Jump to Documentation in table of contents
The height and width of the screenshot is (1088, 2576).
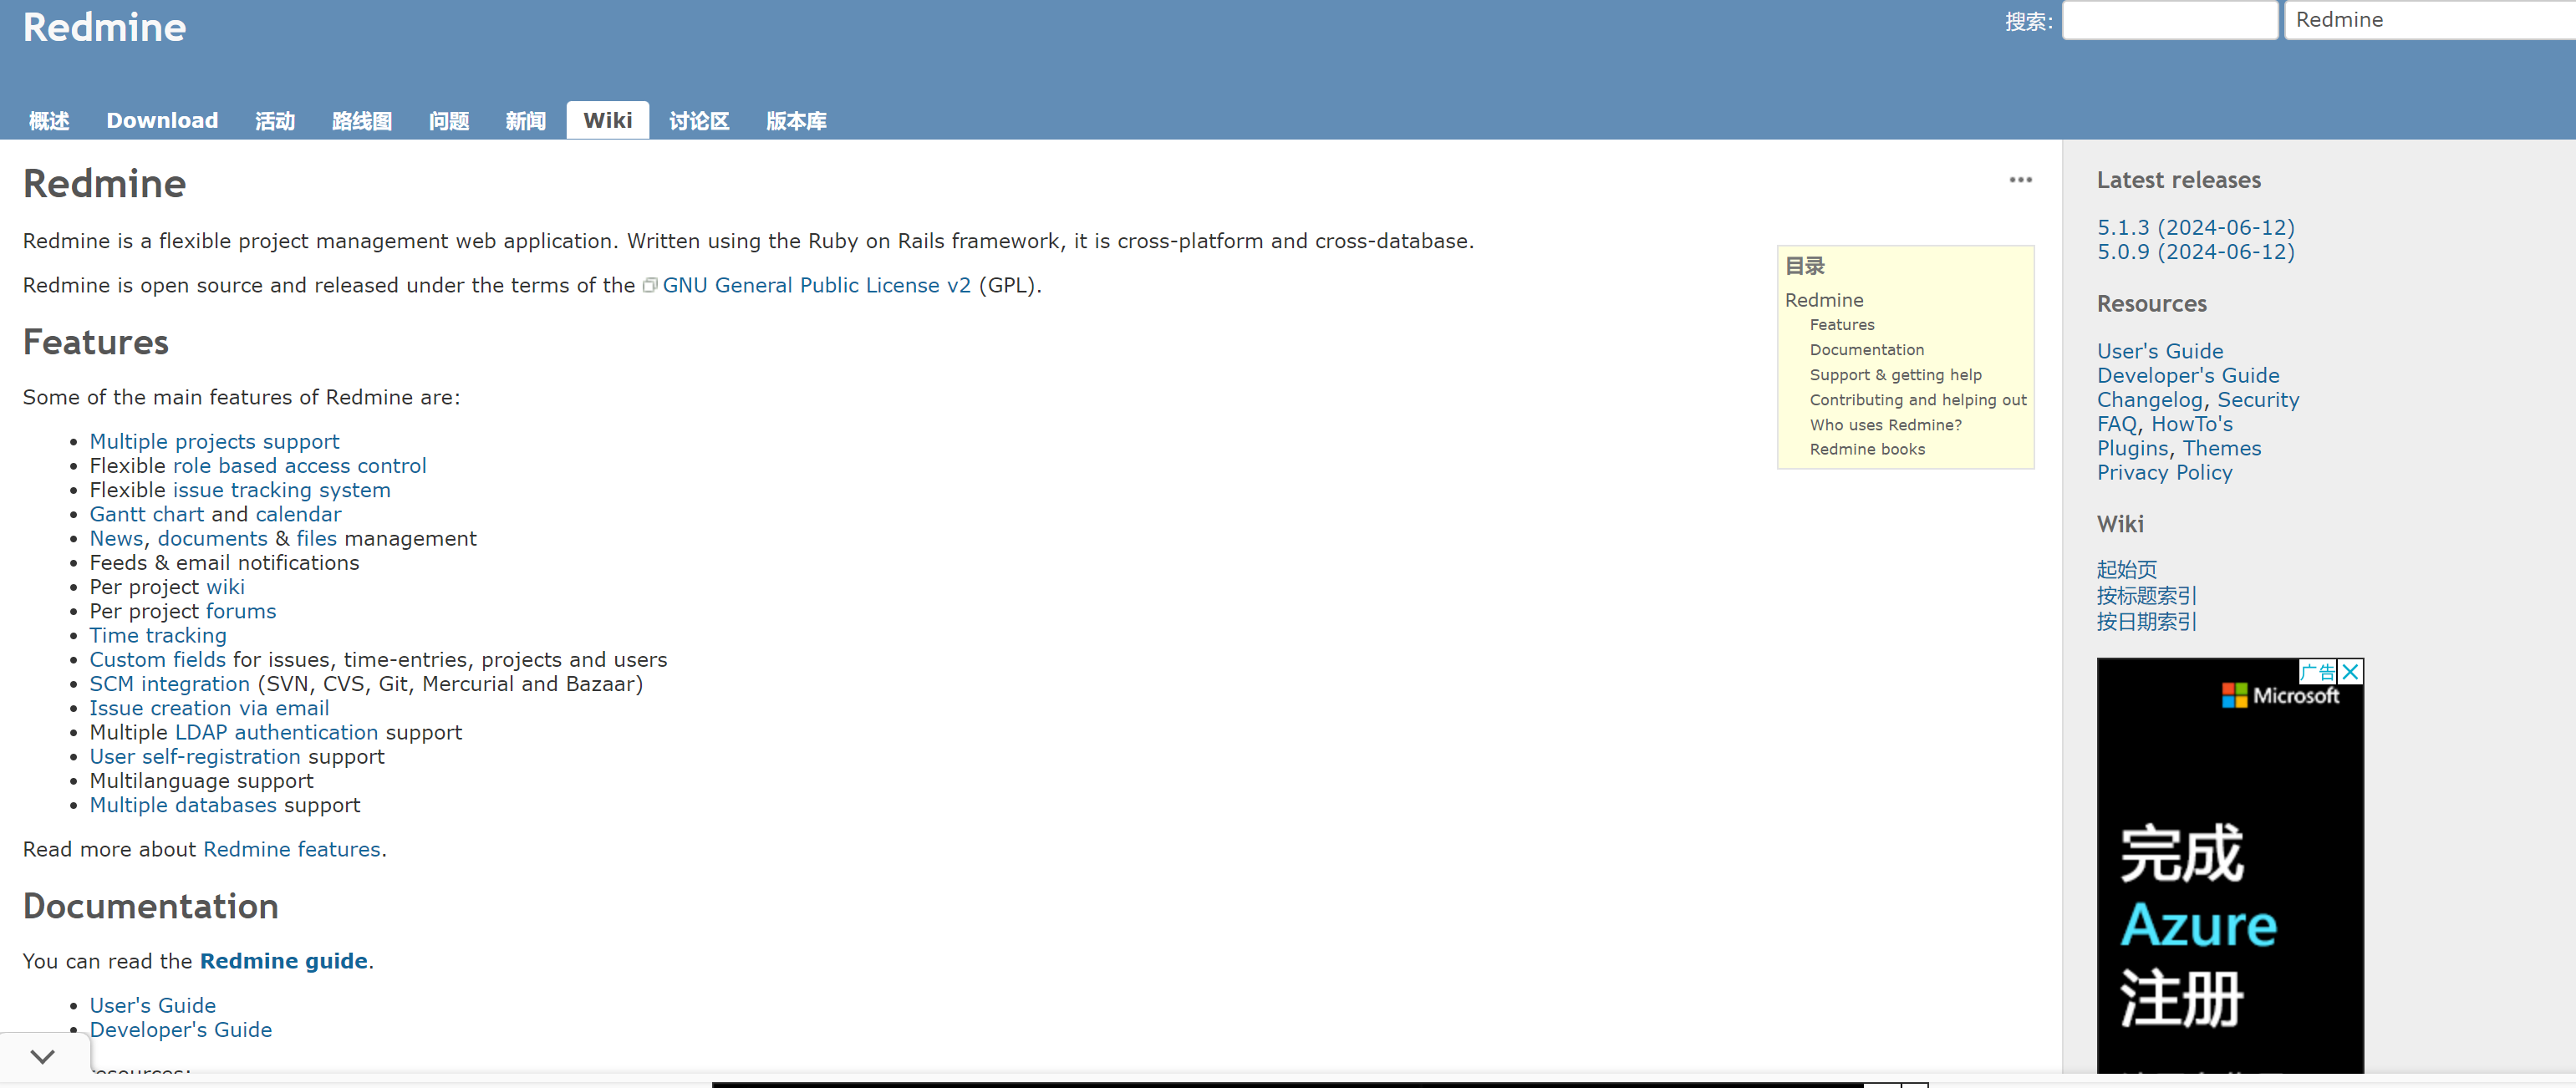(x=1867, y=349)
